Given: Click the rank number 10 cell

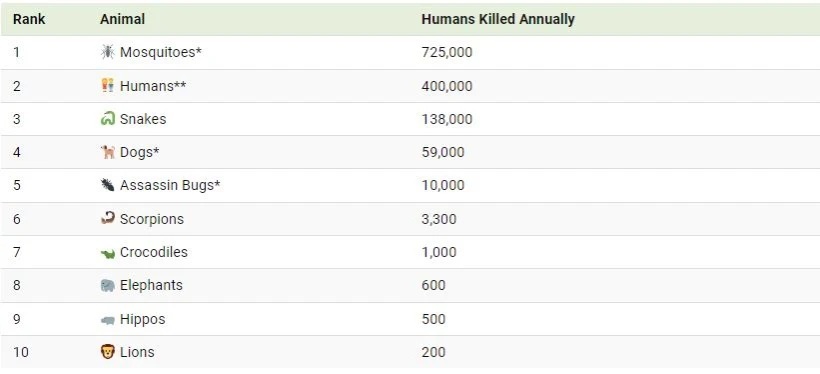Looking at the screenshot, I should click(x=21, y=352).
